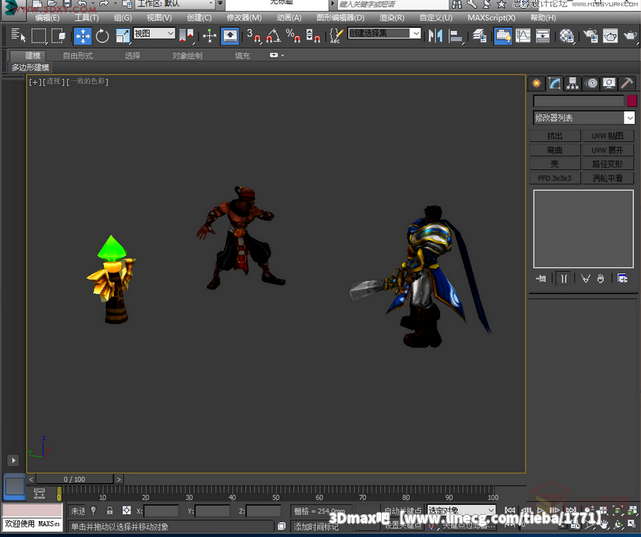Open Utilities command panel tab
This screenshot has height=537, width=641.
(627, 83)
